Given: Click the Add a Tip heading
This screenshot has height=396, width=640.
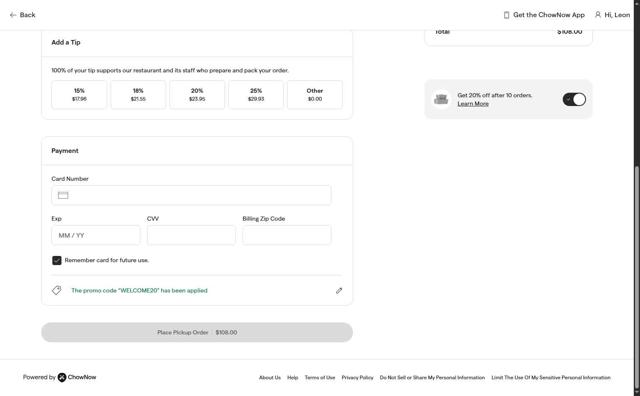Looking at the screenshot, I should (66, 42).
